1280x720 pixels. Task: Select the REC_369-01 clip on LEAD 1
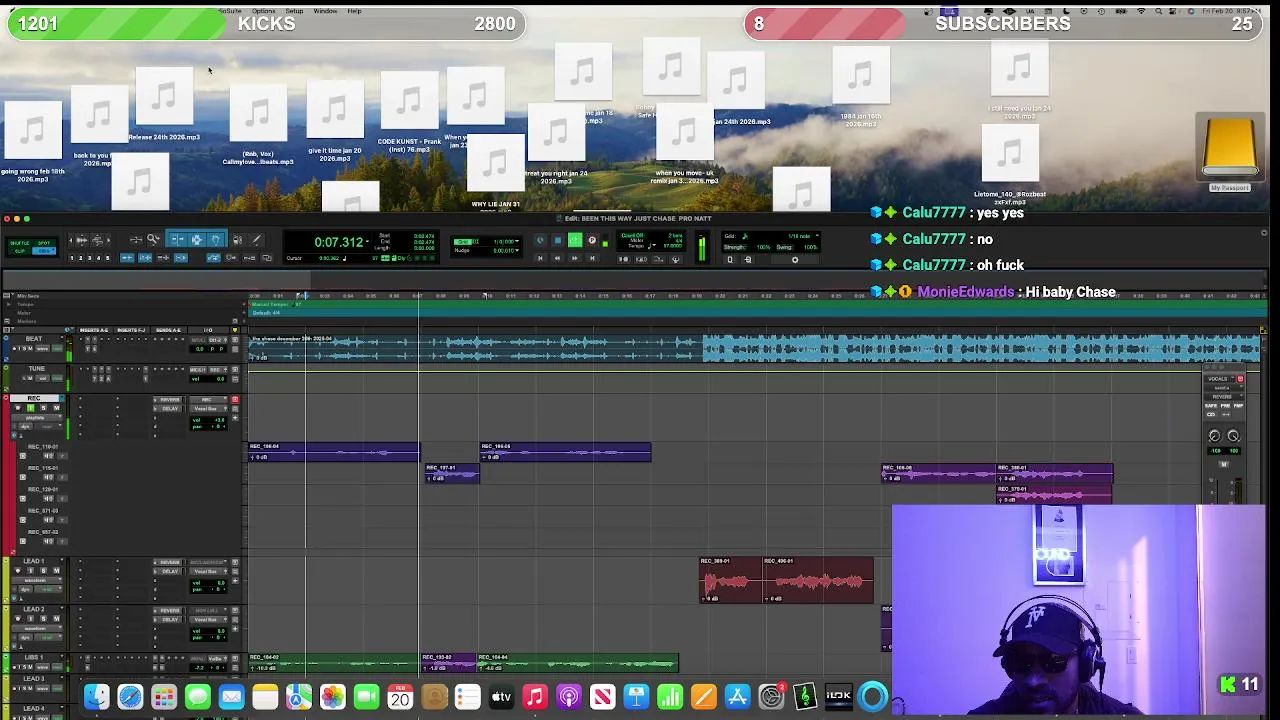(x=730, y=580)
